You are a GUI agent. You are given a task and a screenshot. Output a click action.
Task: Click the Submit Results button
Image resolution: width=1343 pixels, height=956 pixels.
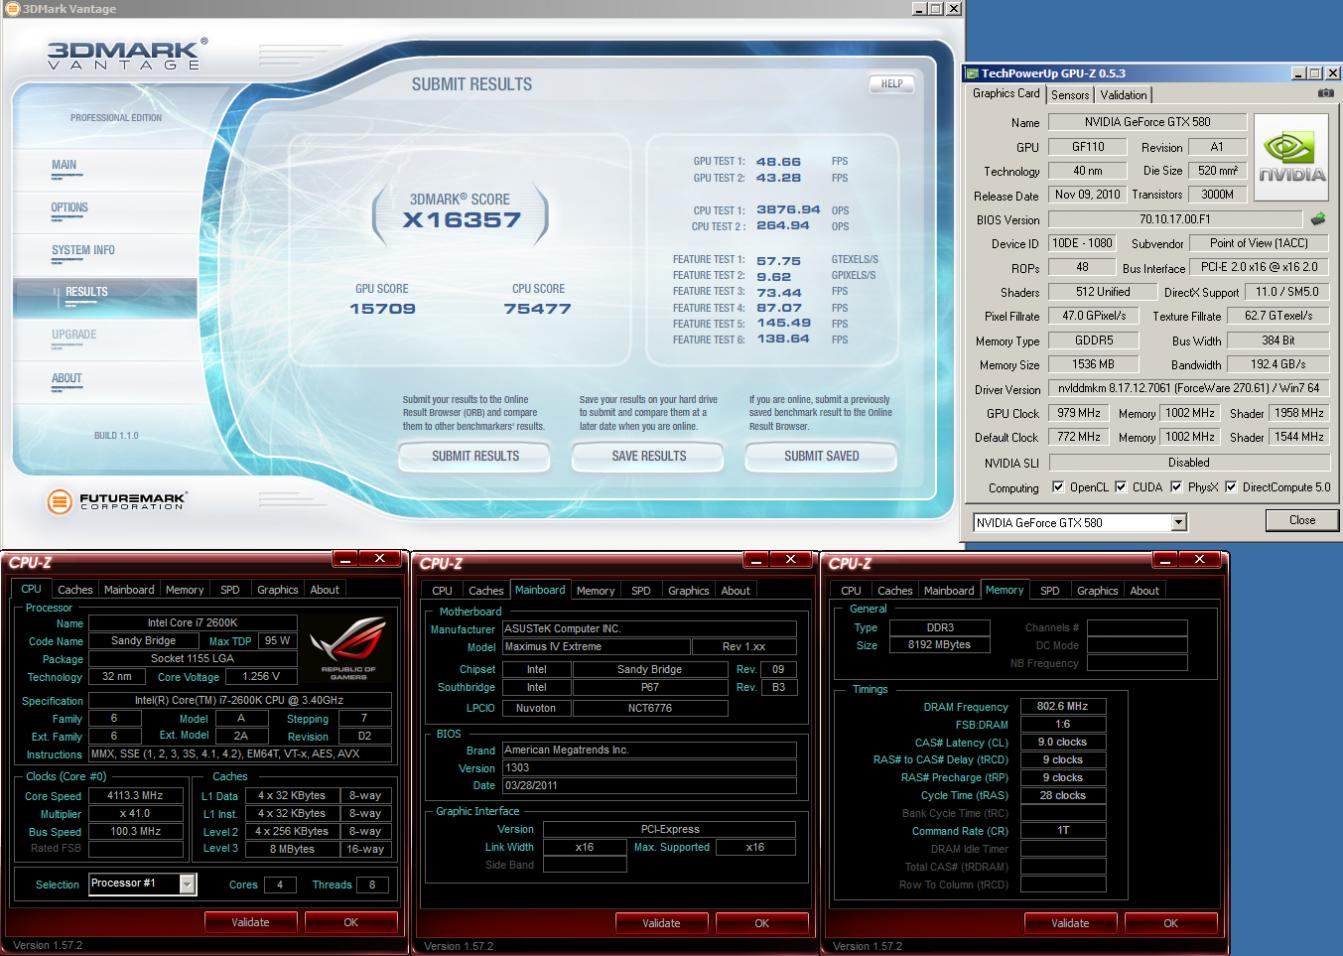(475, 456)
